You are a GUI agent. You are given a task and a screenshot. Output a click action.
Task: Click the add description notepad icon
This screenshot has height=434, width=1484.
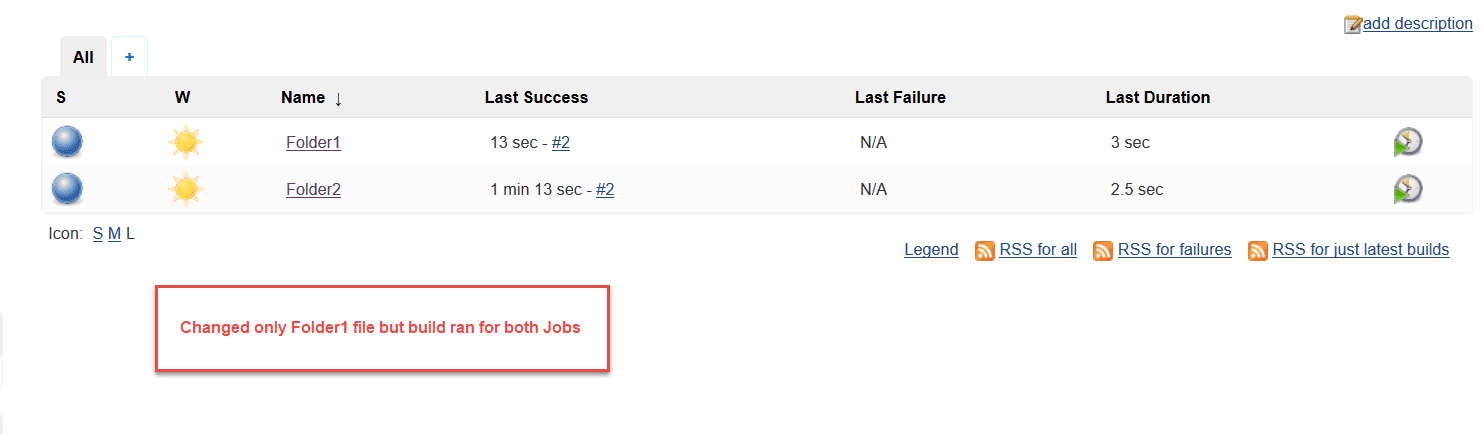[1353, 24]
